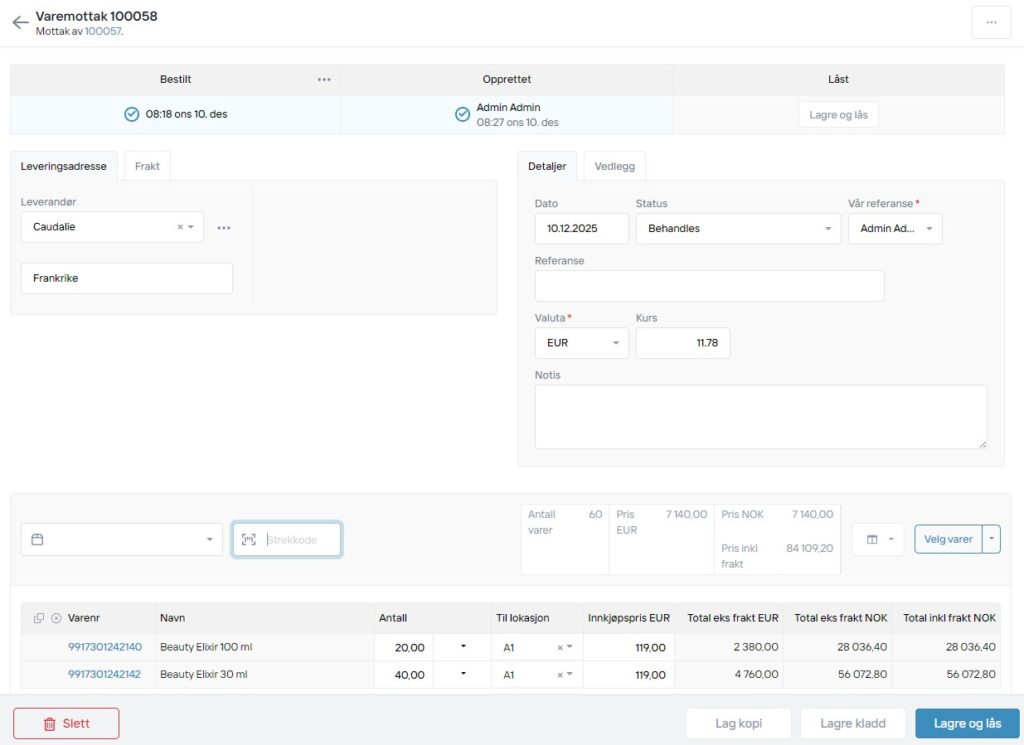Clear location A1 on the Beauty Elixir 100 ml row
Image resolution: width=1024 pixels, height=745 pixels.
point(560,648)
